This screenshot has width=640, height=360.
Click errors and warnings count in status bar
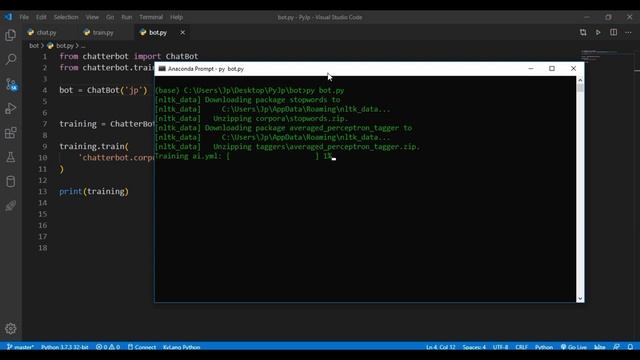(108, 347)
